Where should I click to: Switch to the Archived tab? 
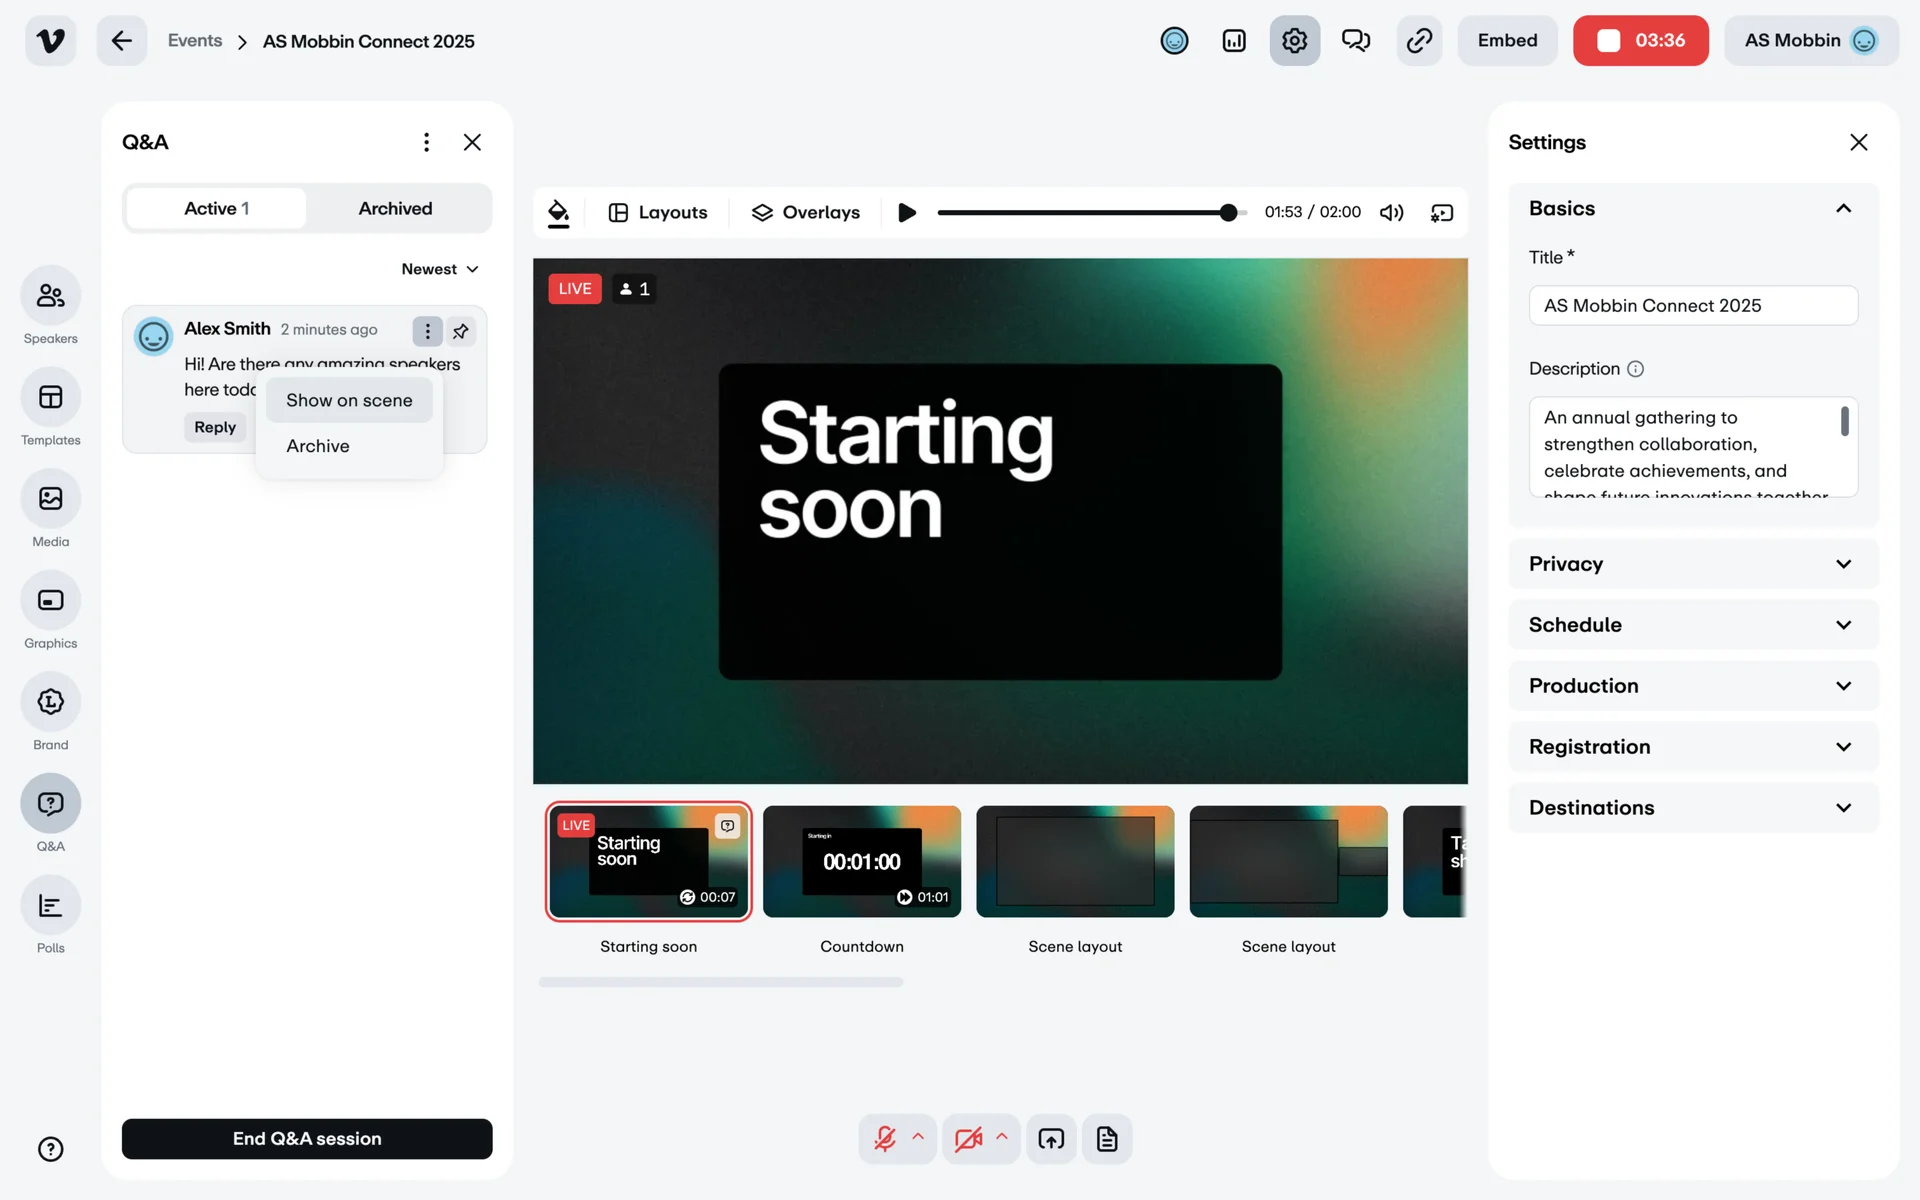coord(395,209)
